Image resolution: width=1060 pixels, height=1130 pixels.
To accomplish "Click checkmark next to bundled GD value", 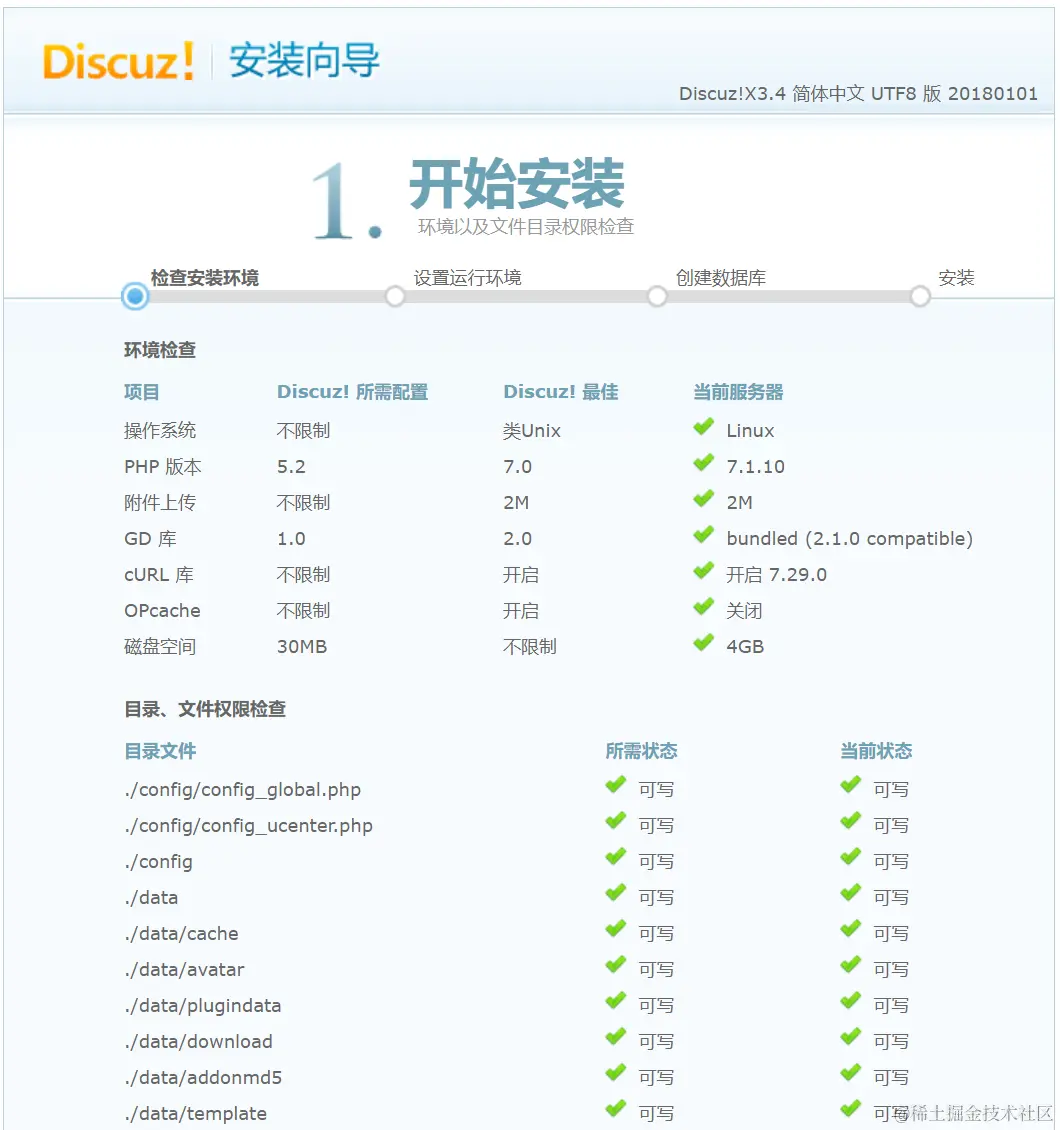I will (x=703, y=535).
